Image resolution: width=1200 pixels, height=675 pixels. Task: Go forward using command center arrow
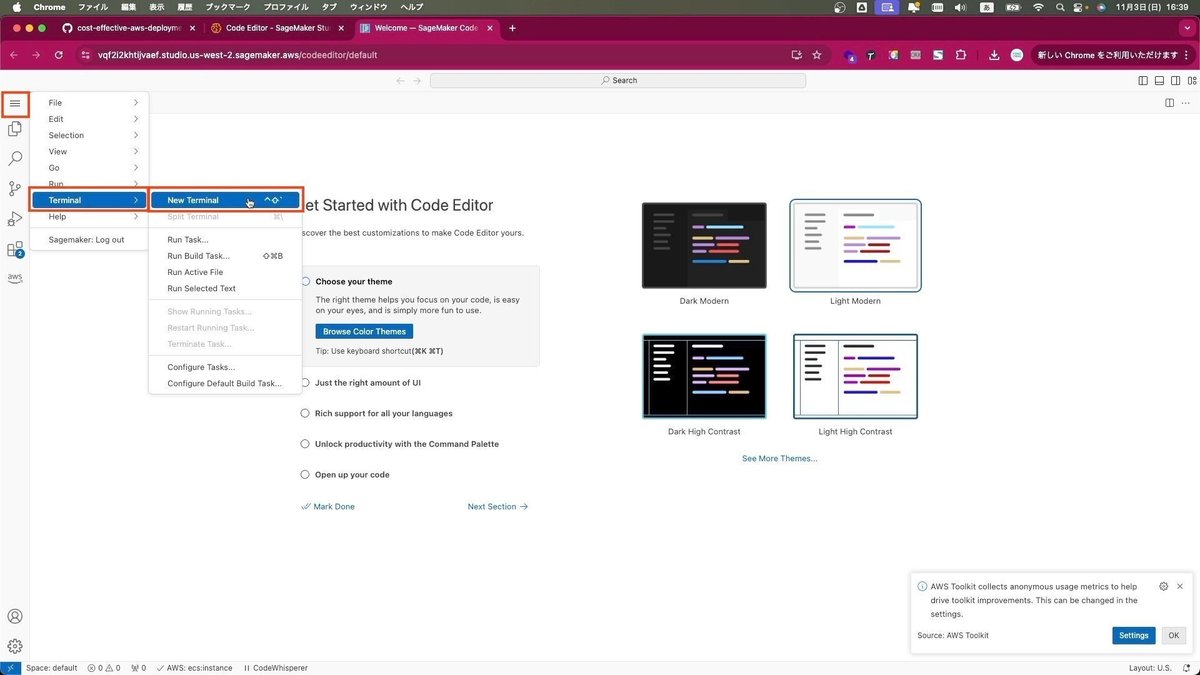[x=417, y=80]
